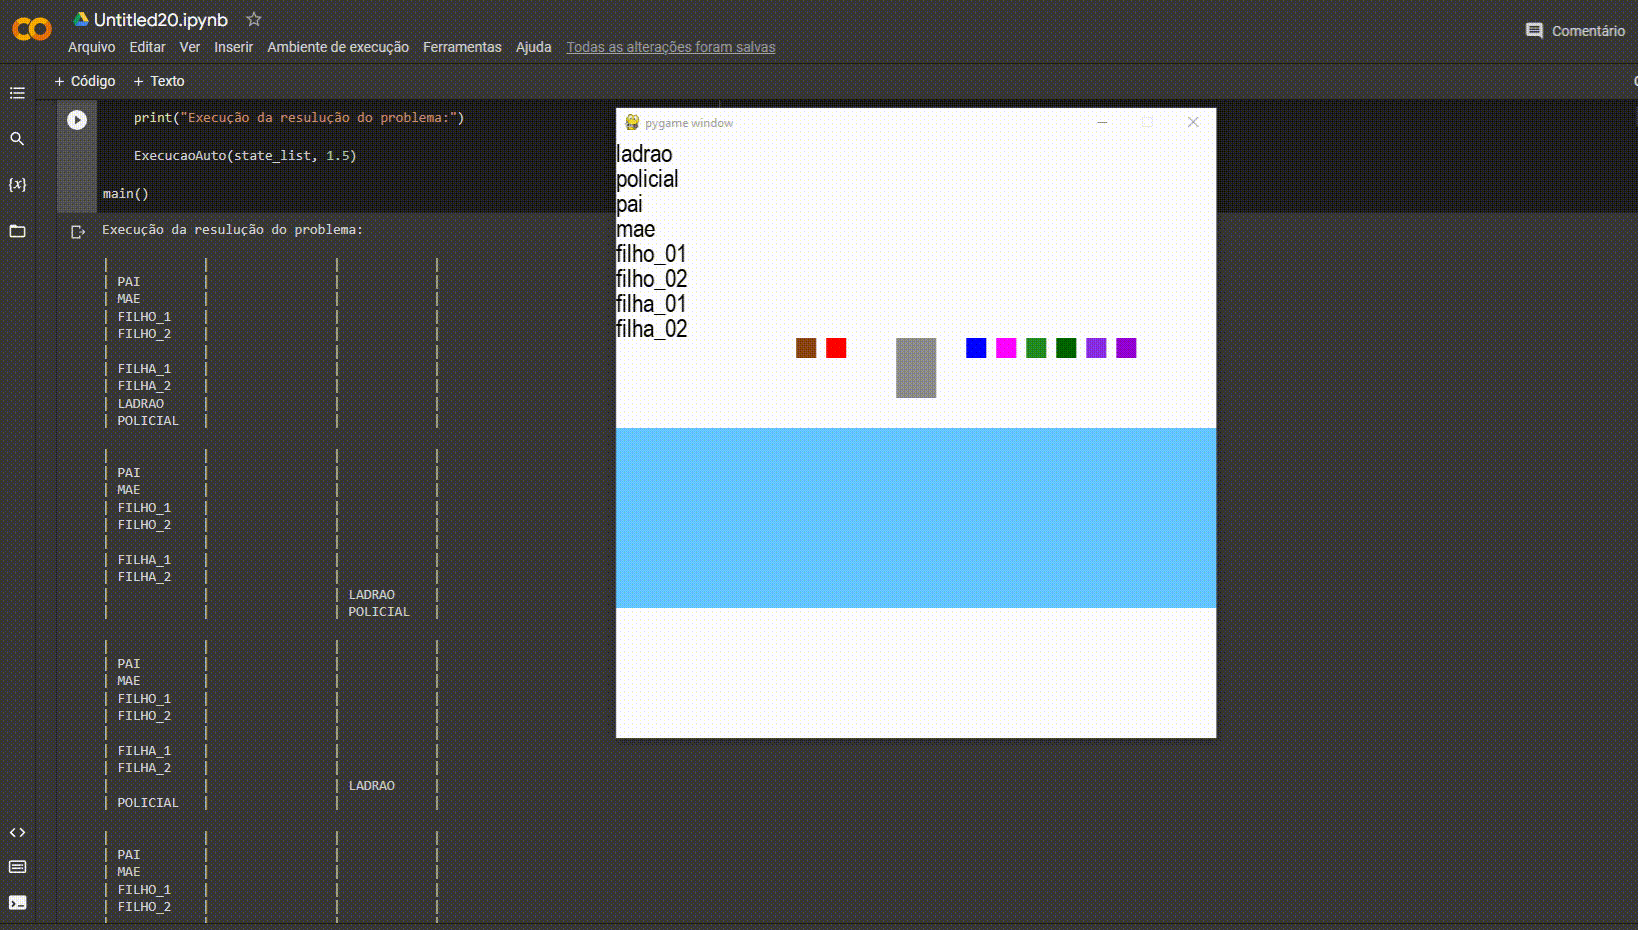Open the Ambiente de execução menu
The height and width of the screenshot is (930, 1638).
click(x=338, y=47)
